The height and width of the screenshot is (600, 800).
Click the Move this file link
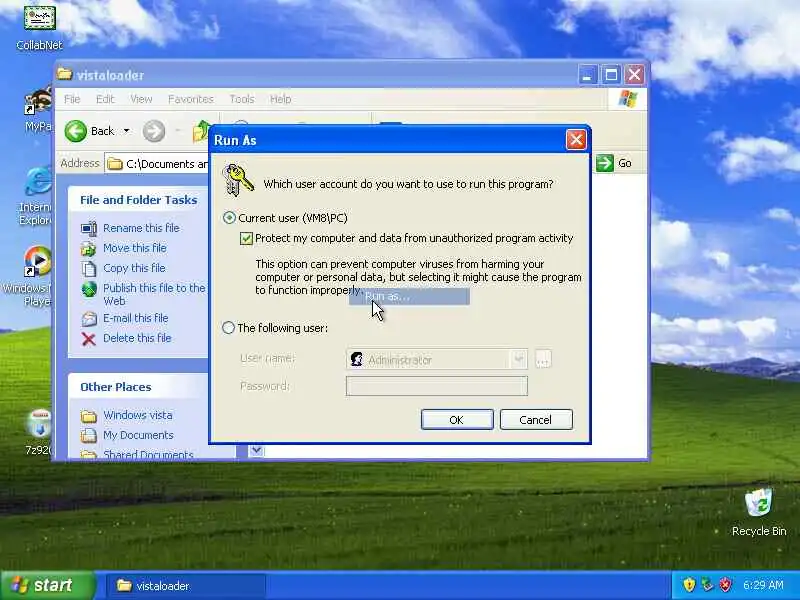135,248
